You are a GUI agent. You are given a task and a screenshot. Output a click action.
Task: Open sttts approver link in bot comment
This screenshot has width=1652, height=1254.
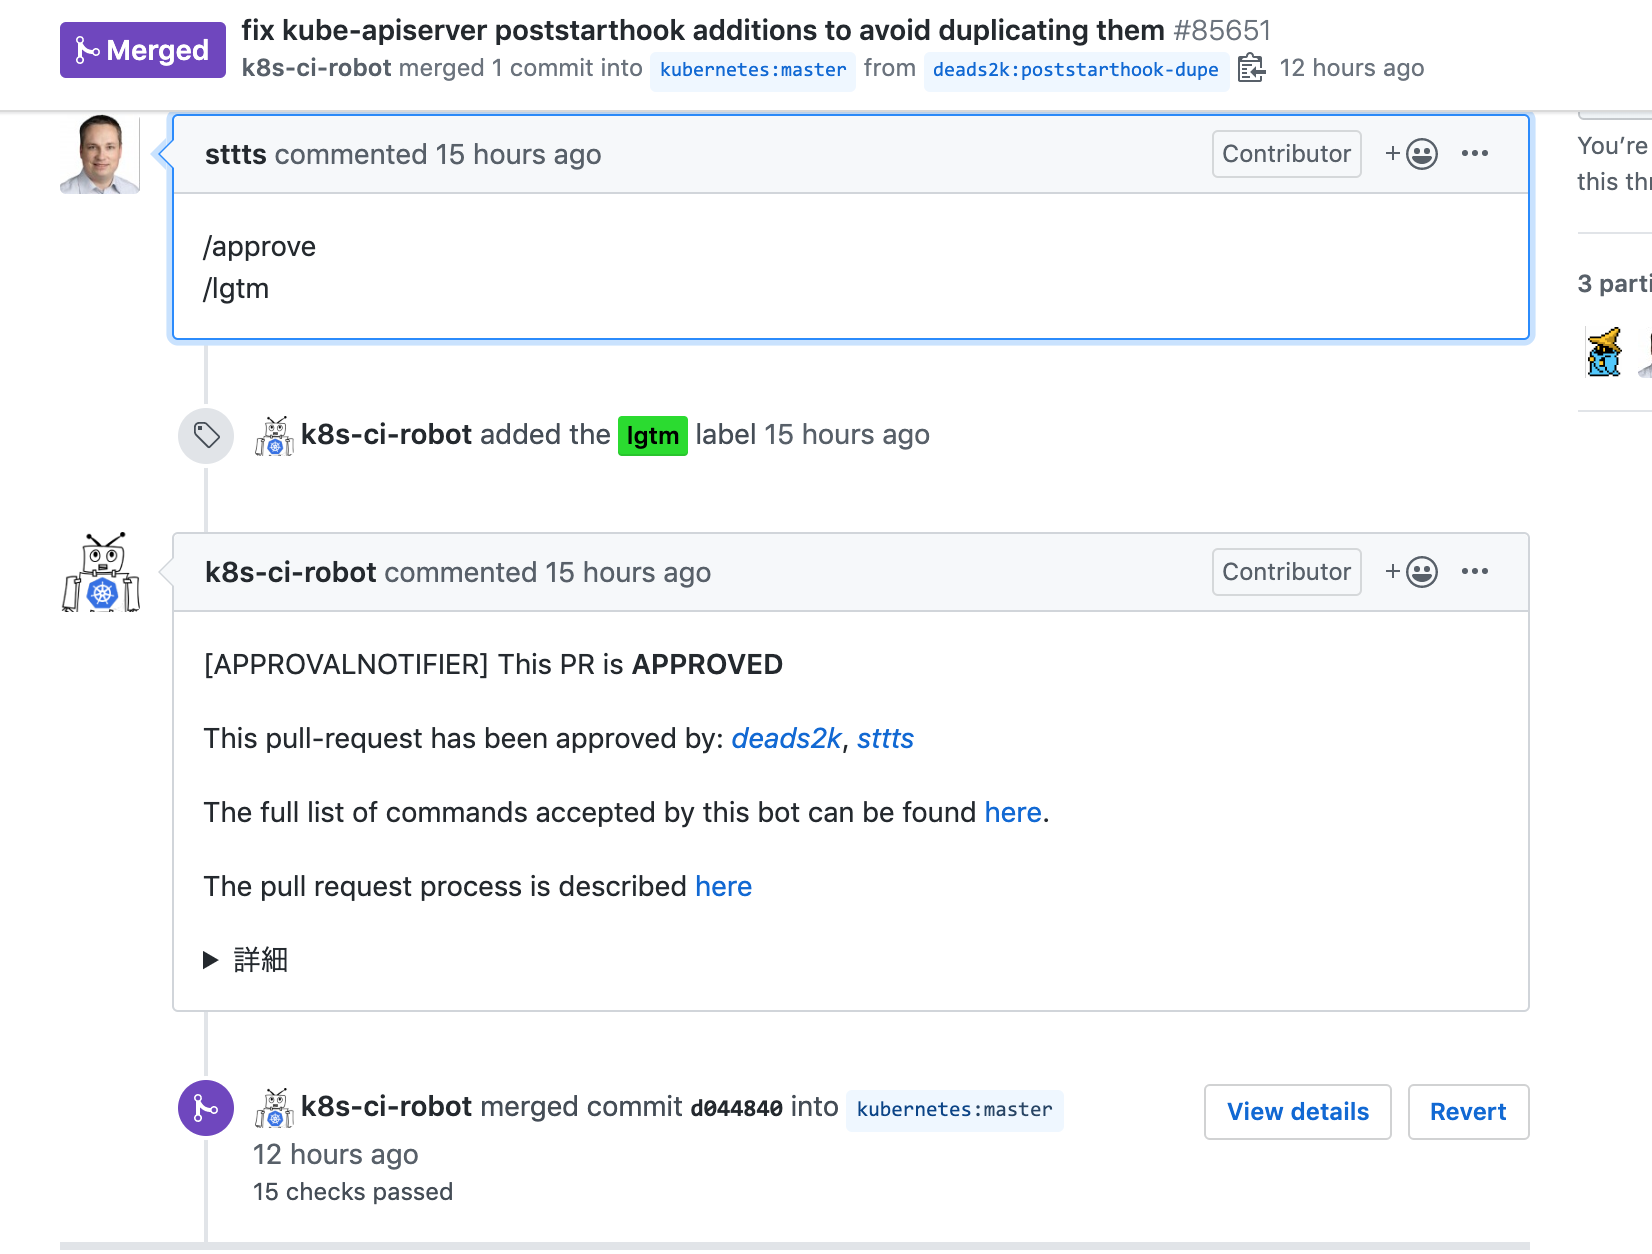click(x=885, y=738)
